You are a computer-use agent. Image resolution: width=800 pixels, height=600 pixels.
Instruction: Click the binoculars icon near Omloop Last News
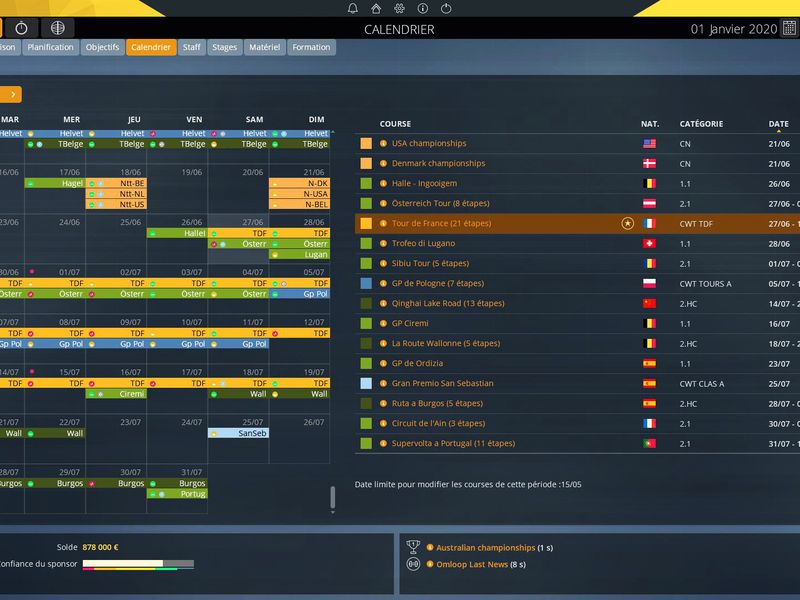click(413, 564)
